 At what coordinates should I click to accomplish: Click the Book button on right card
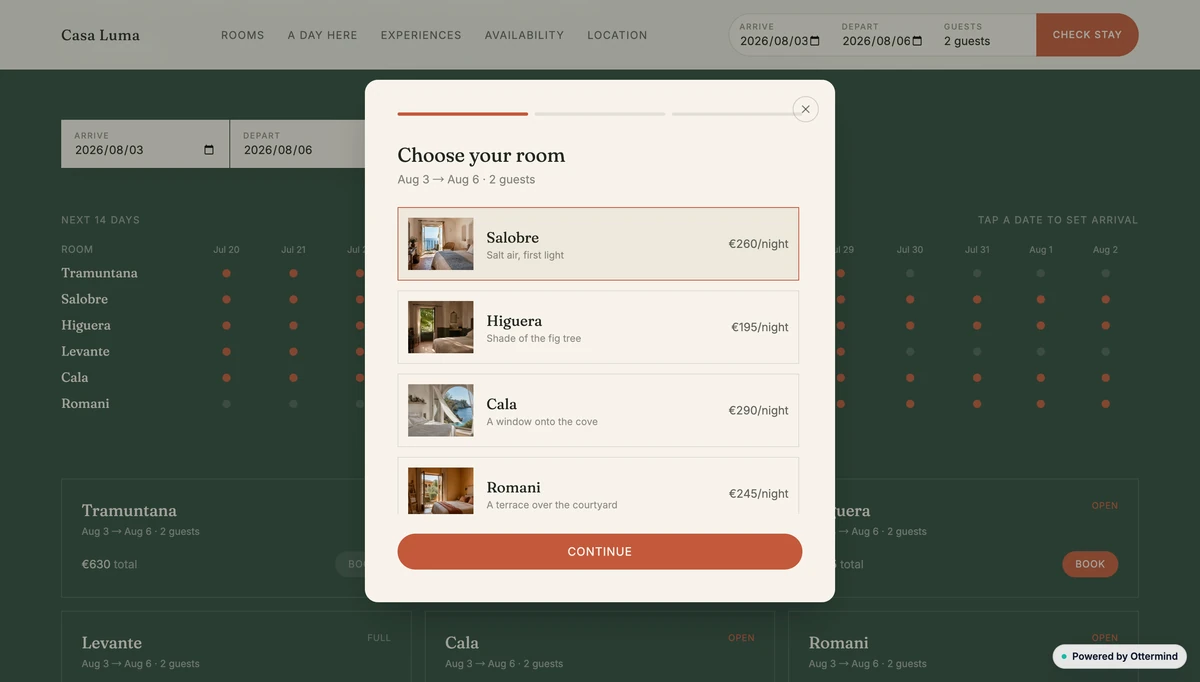pos(1090,564)
